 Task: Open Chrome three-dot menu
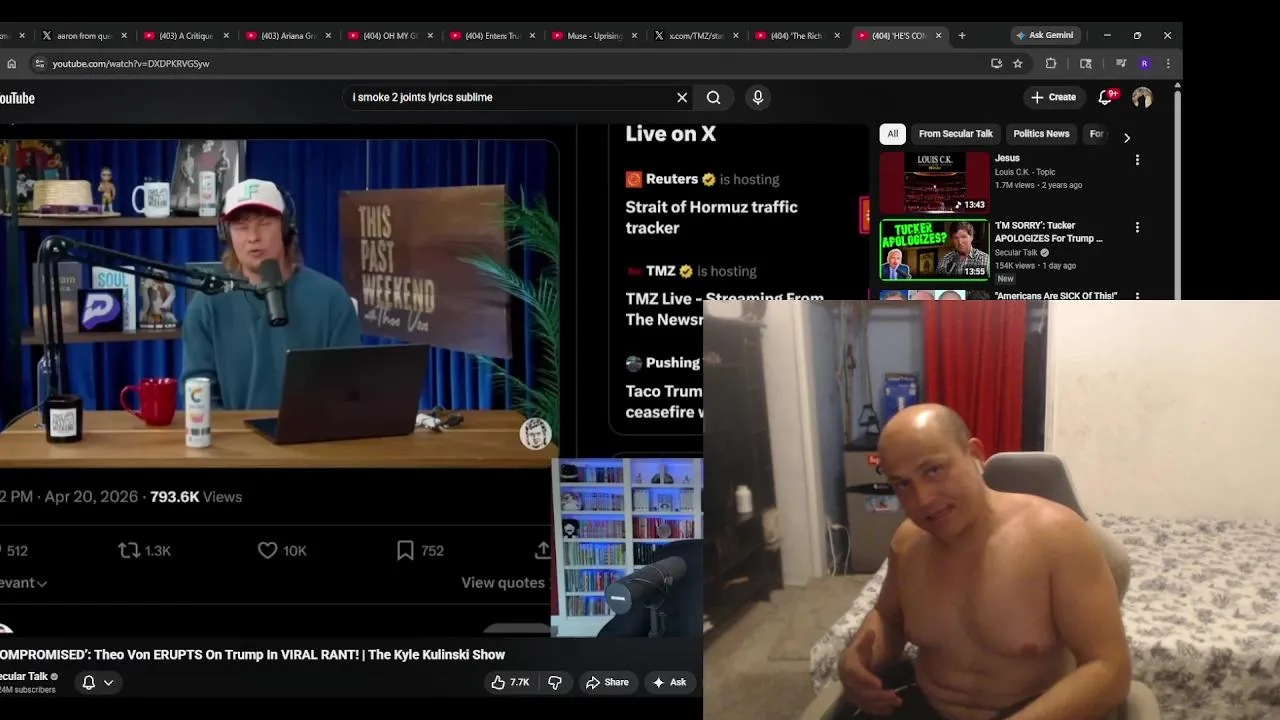click(x=1168, y=63)
